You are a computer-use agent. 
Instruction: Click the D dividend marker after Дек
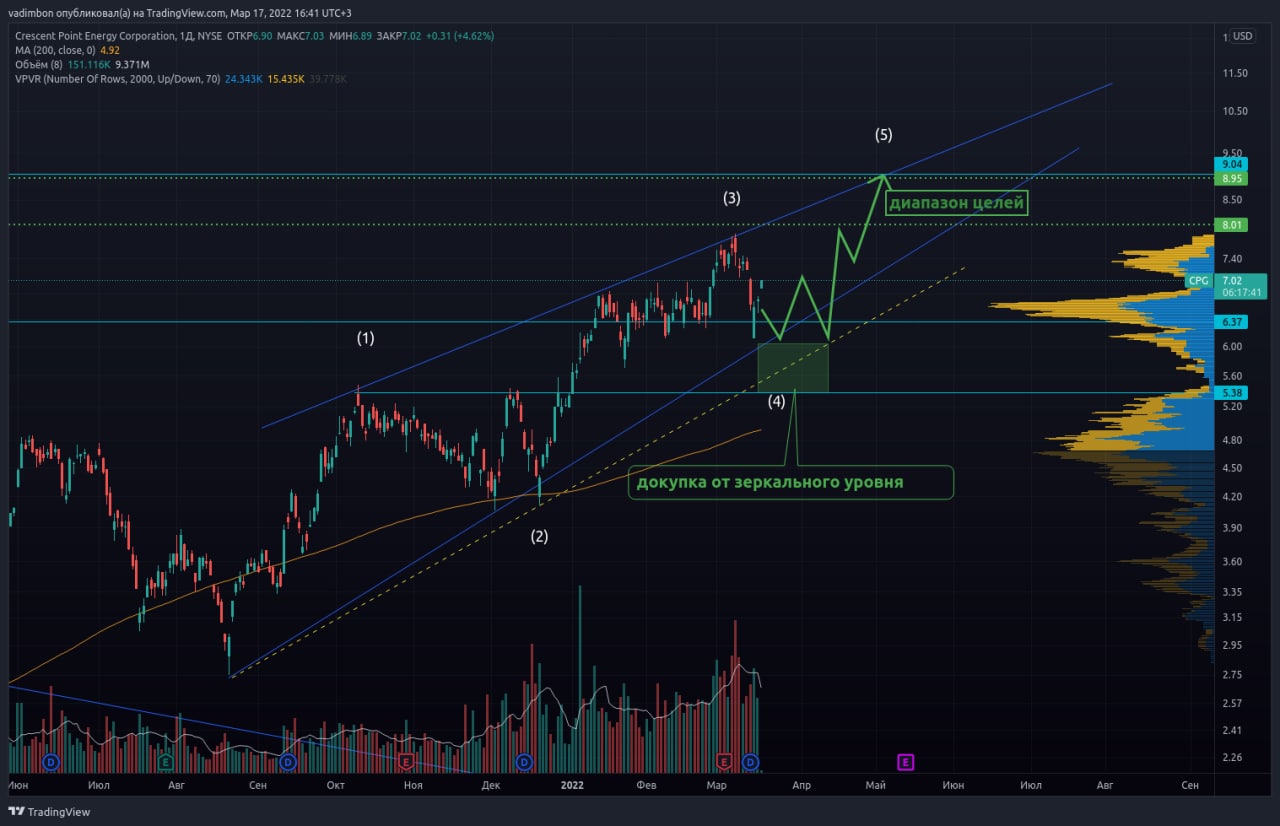point(523,763)
